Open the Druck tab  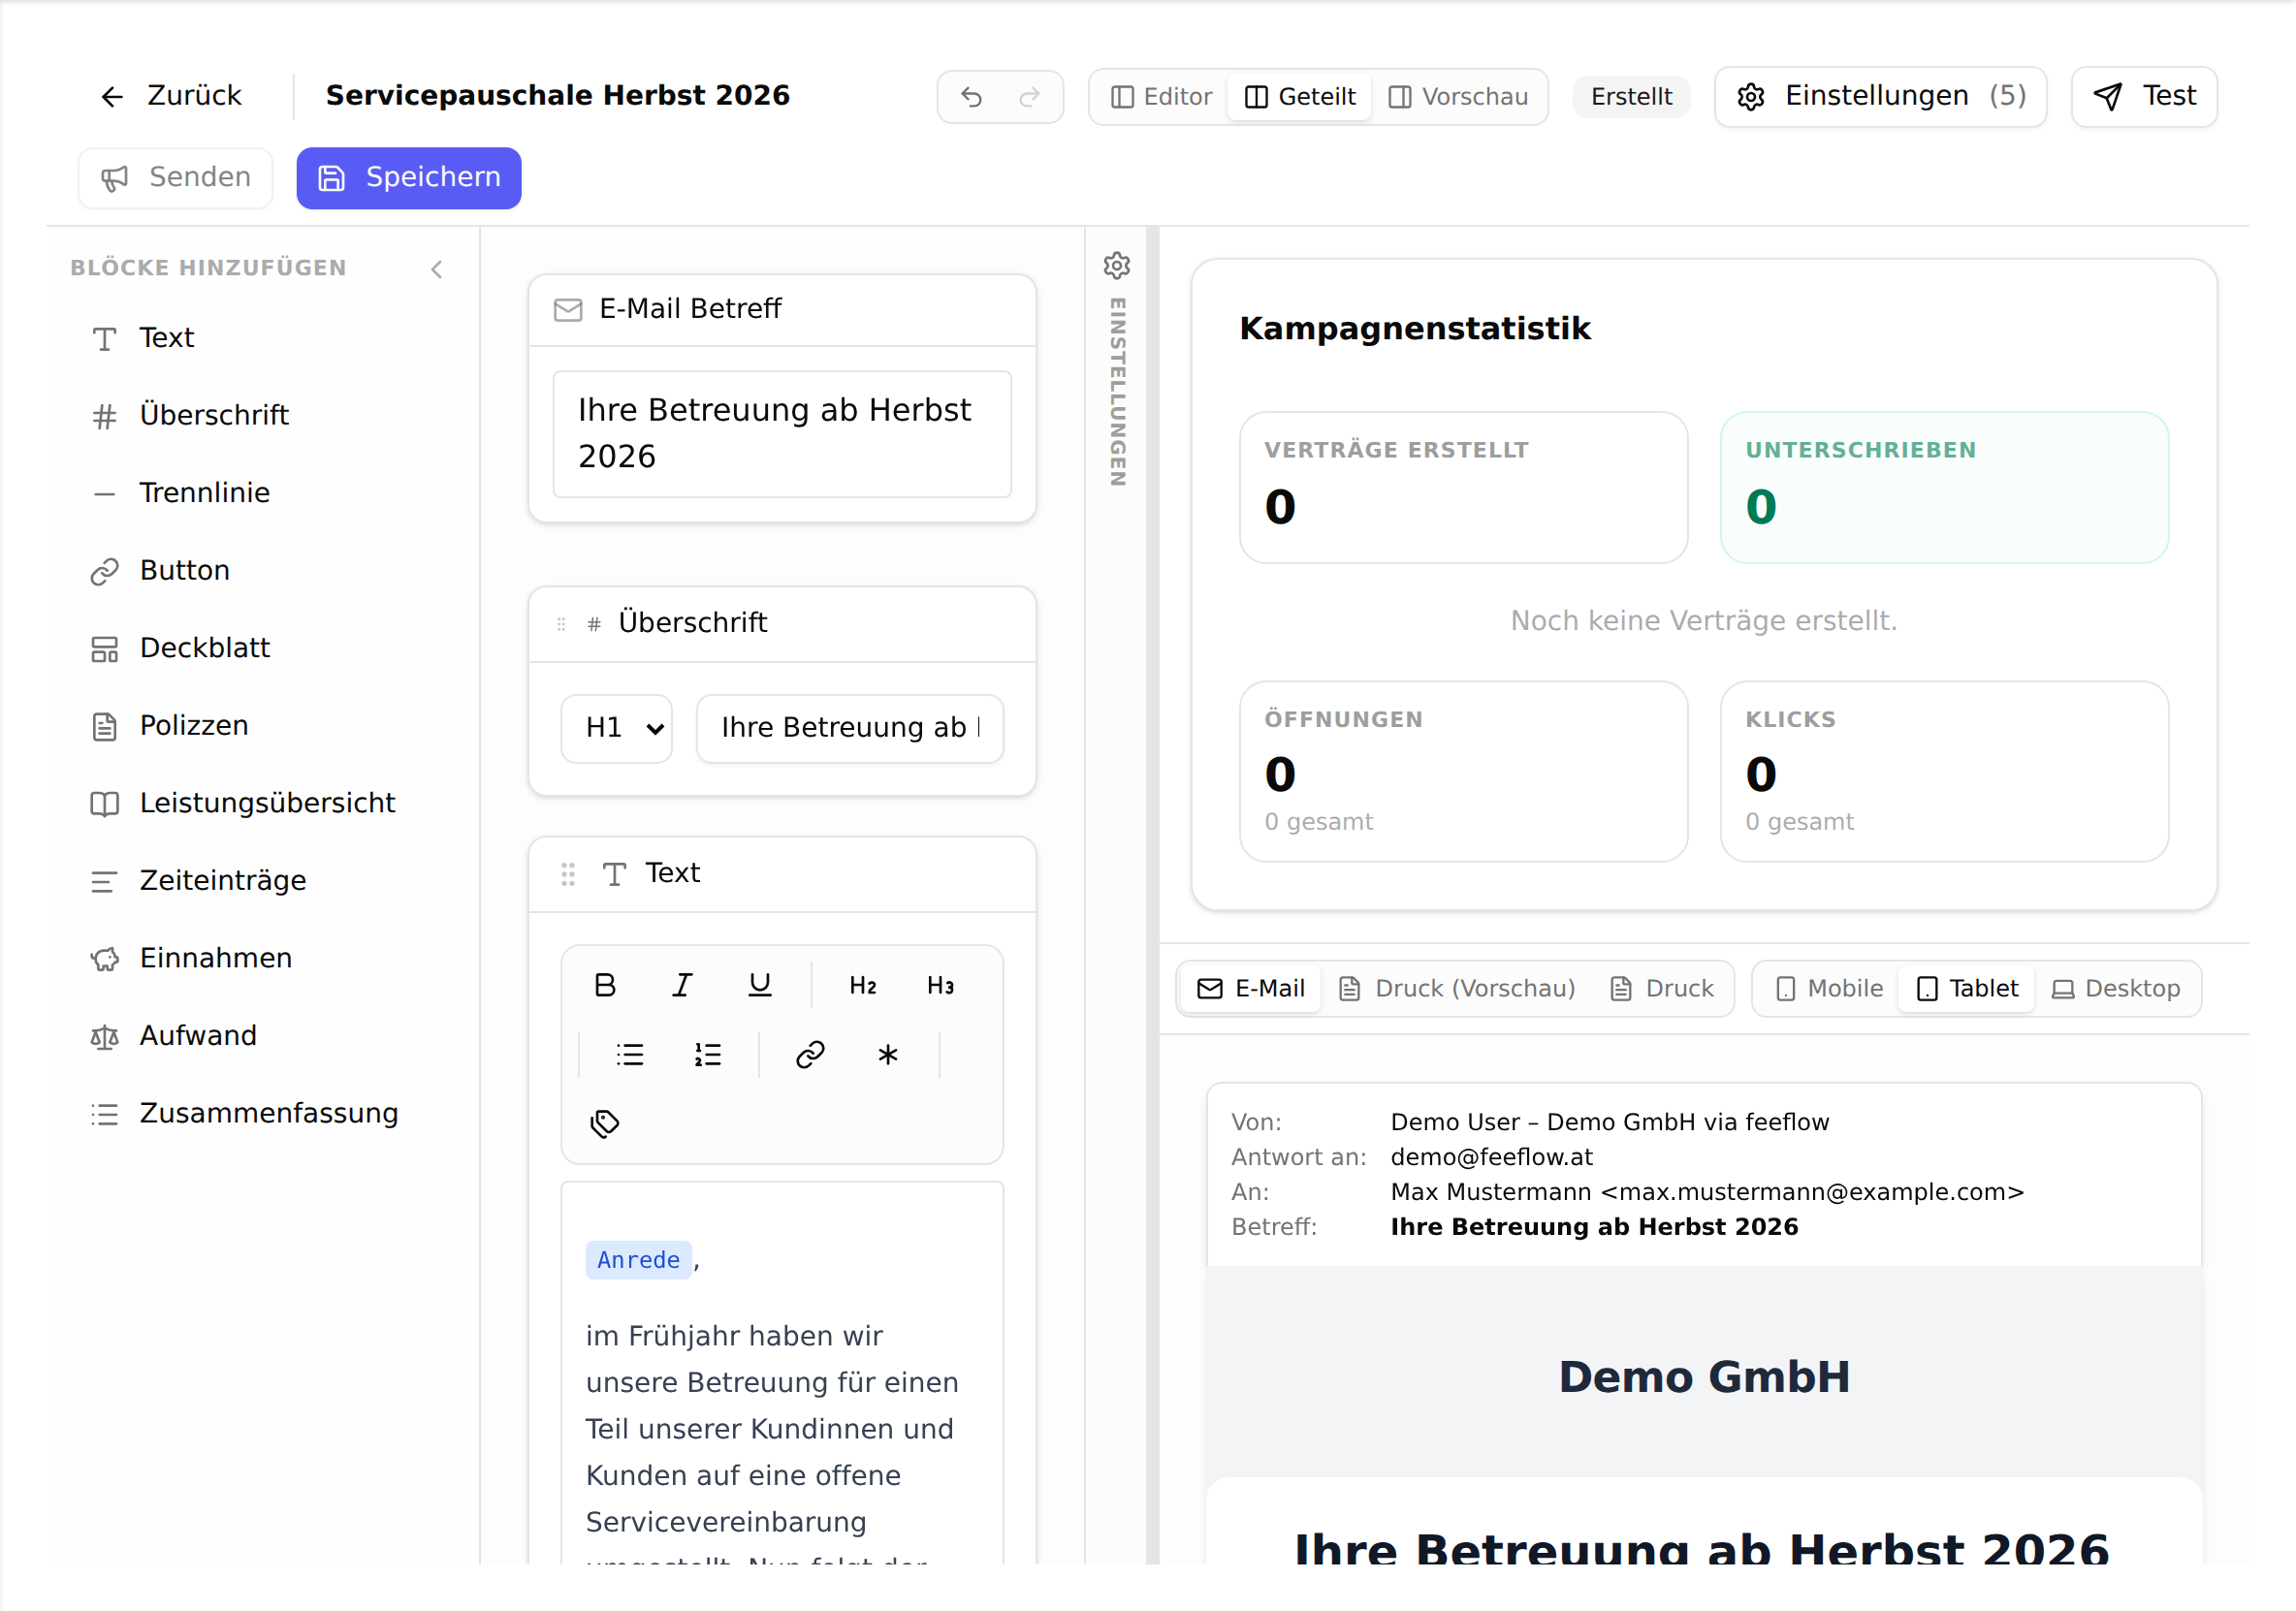tap(1662, 989)
